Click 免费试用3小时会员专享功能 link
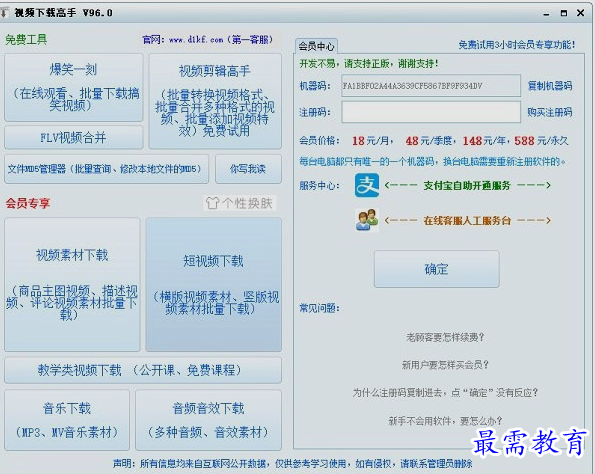Viewport: 595px width, 474px height. [x=517, y=45]
